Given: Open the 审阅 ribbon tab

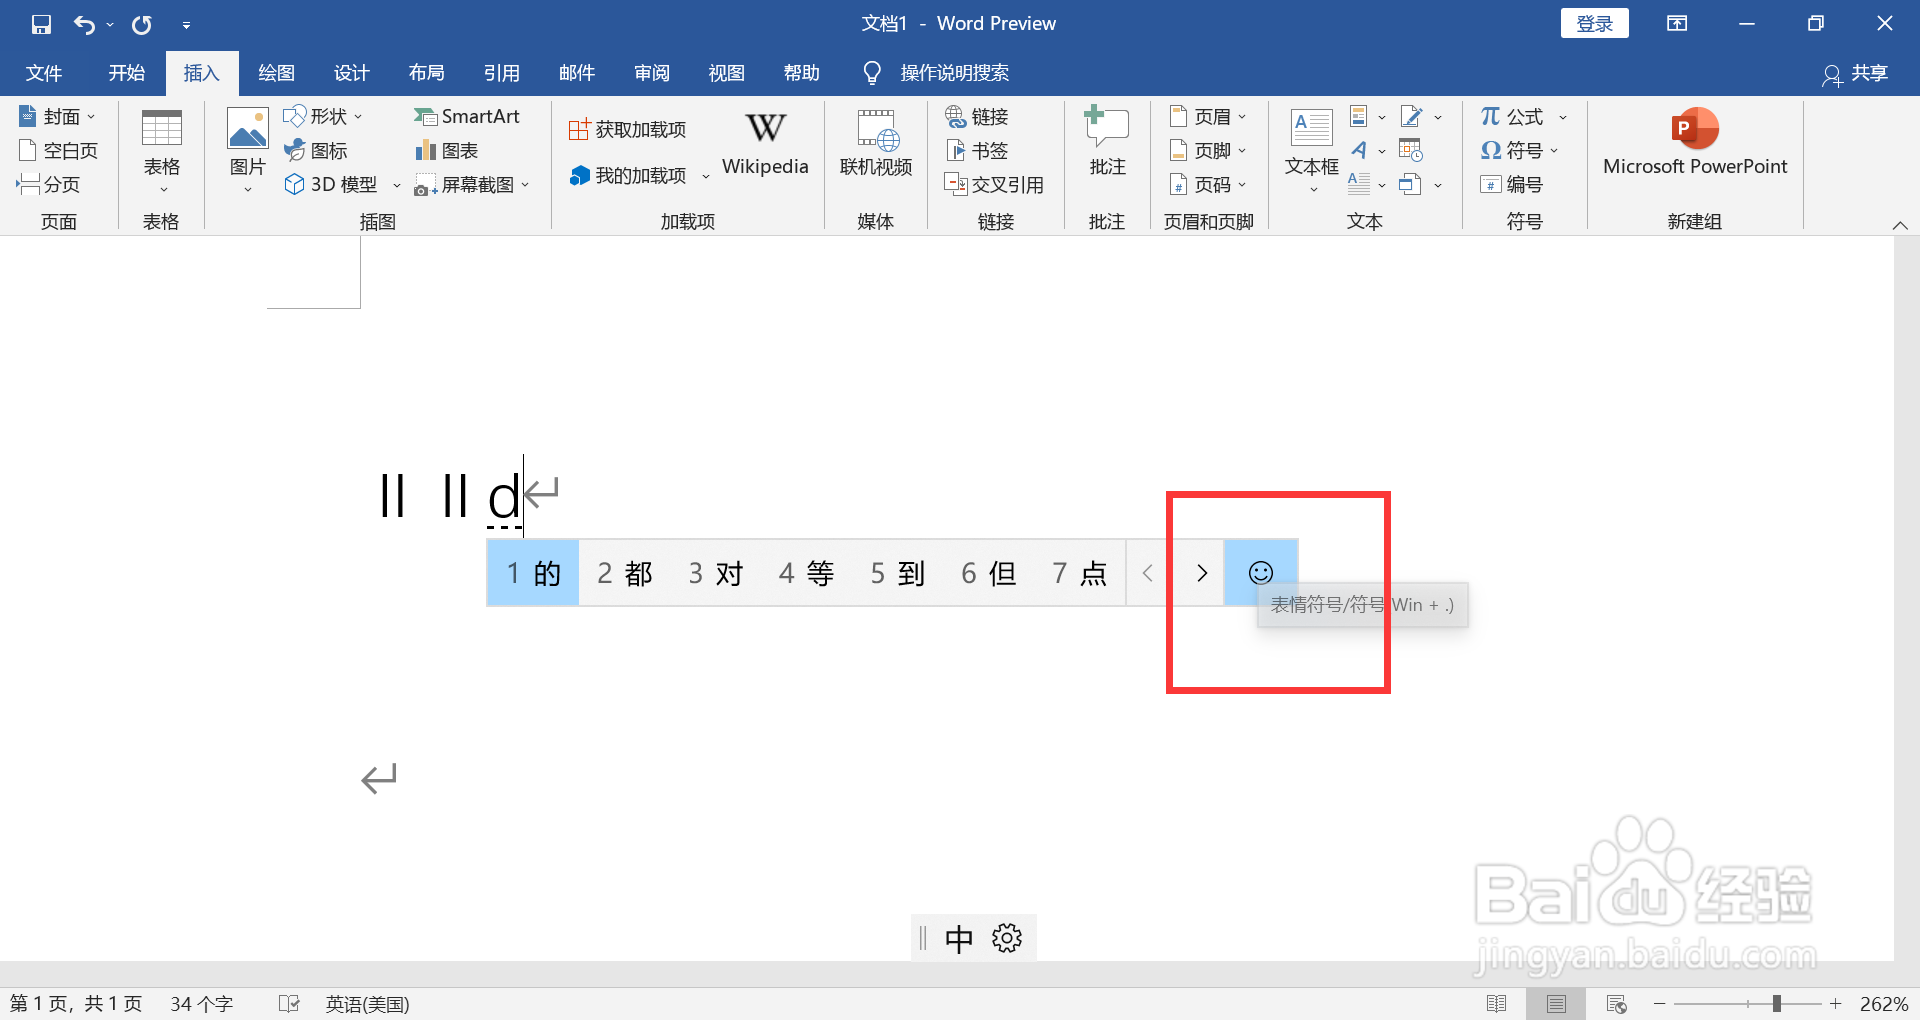Looking at the screenshot, I should 651,72.
